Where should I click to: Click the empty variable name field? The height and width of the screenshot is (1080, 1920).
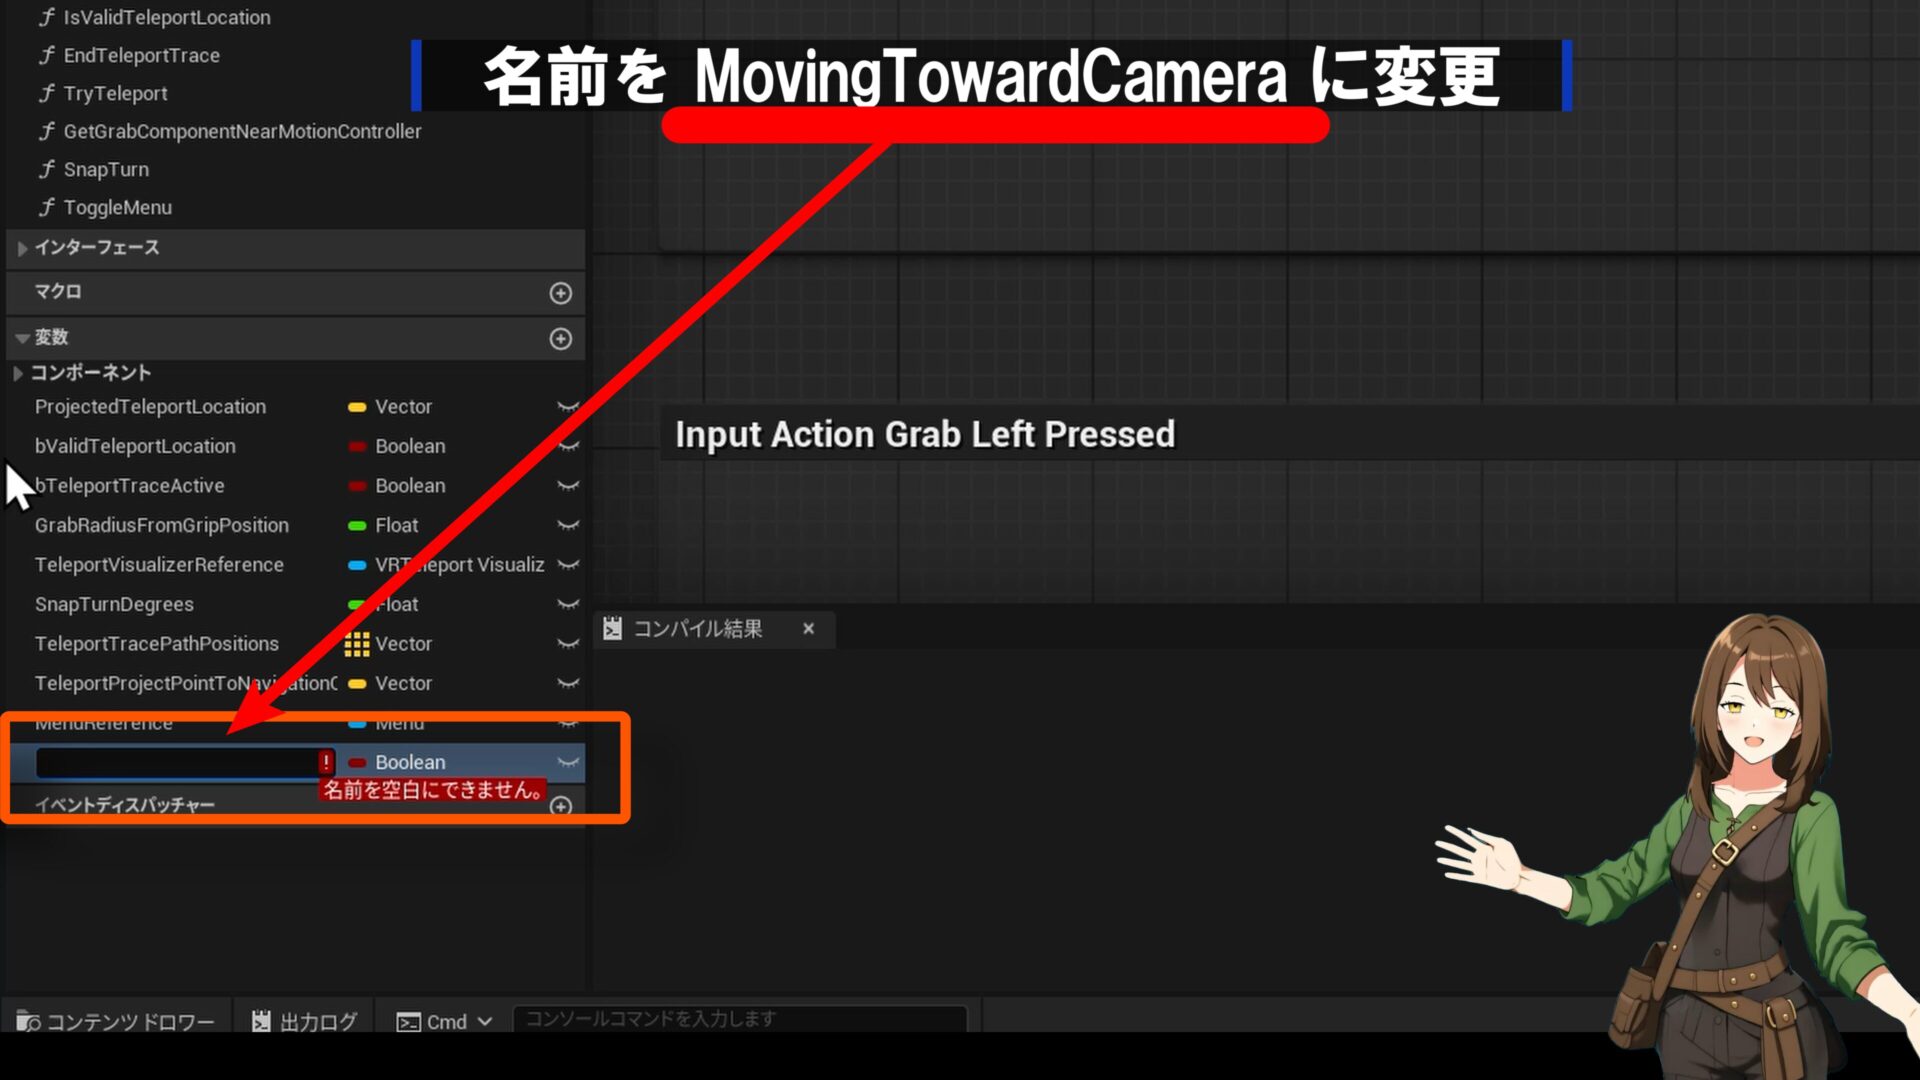tap(178, 763)
